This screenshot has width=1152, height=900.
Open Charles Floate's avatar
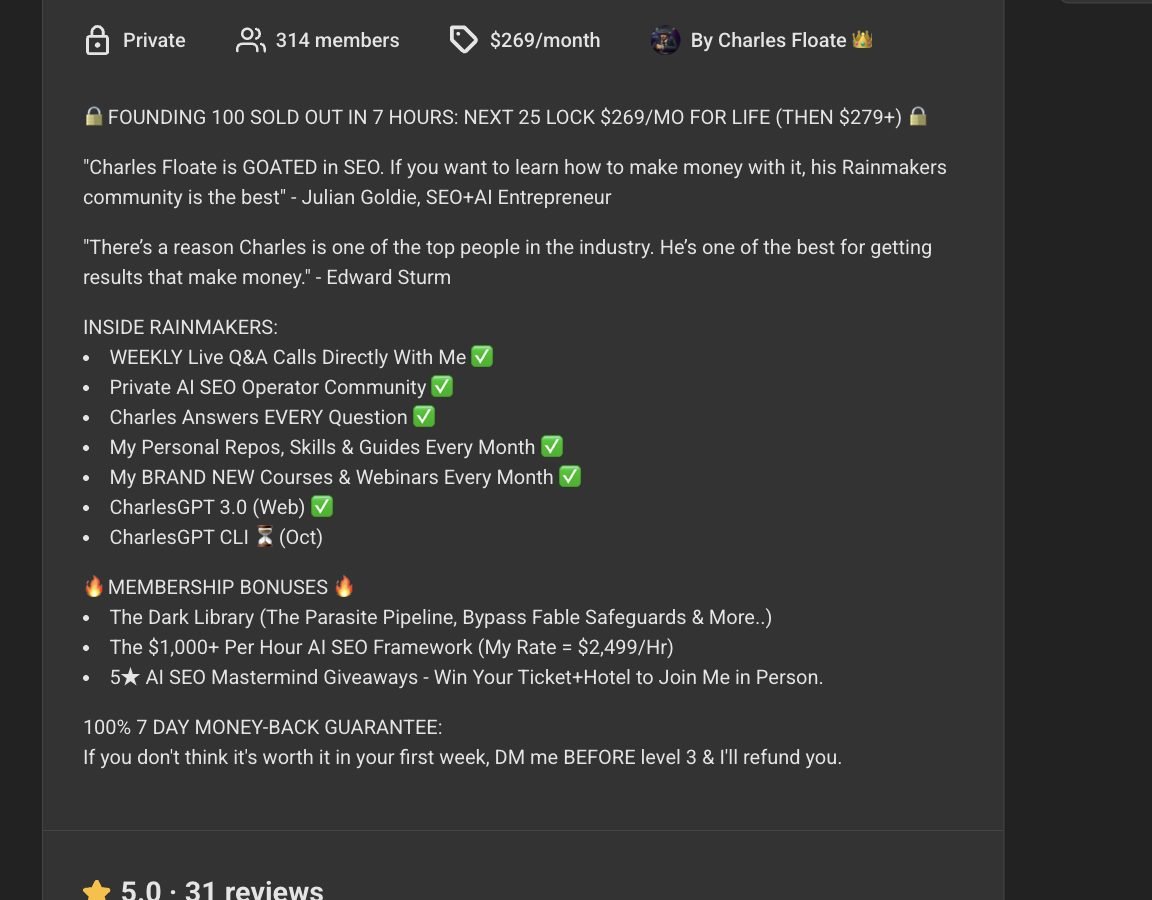[x=665, y=40]
